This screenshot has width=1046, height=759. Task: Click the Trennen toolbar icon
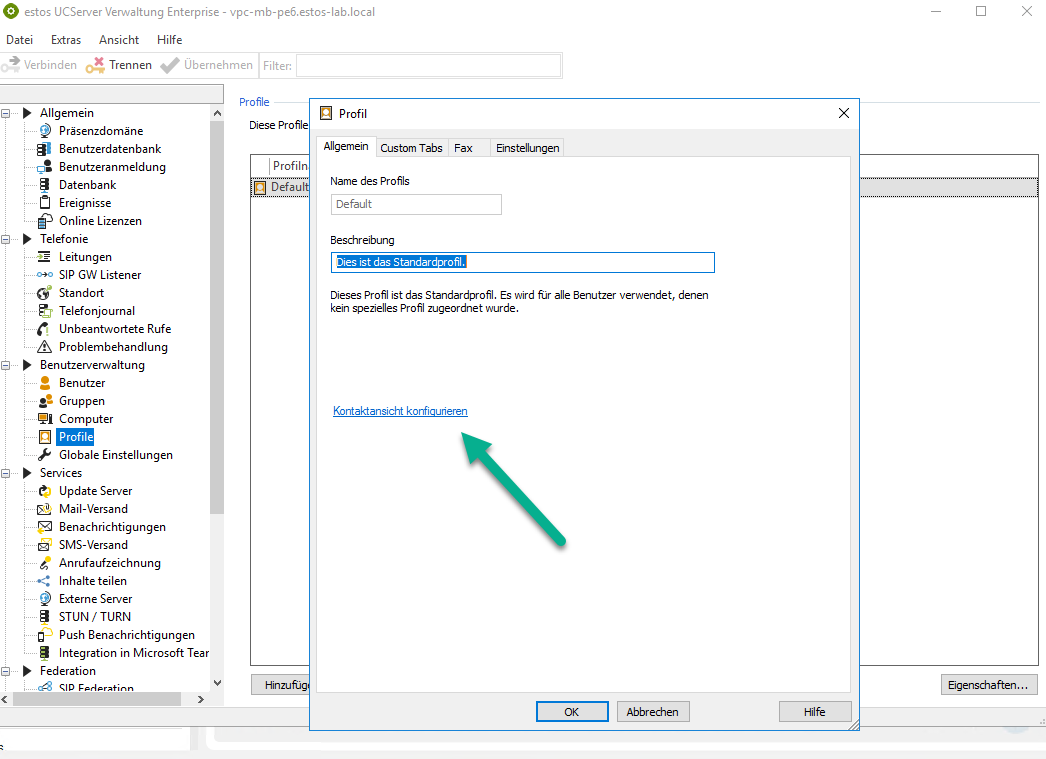coord(95,65)
